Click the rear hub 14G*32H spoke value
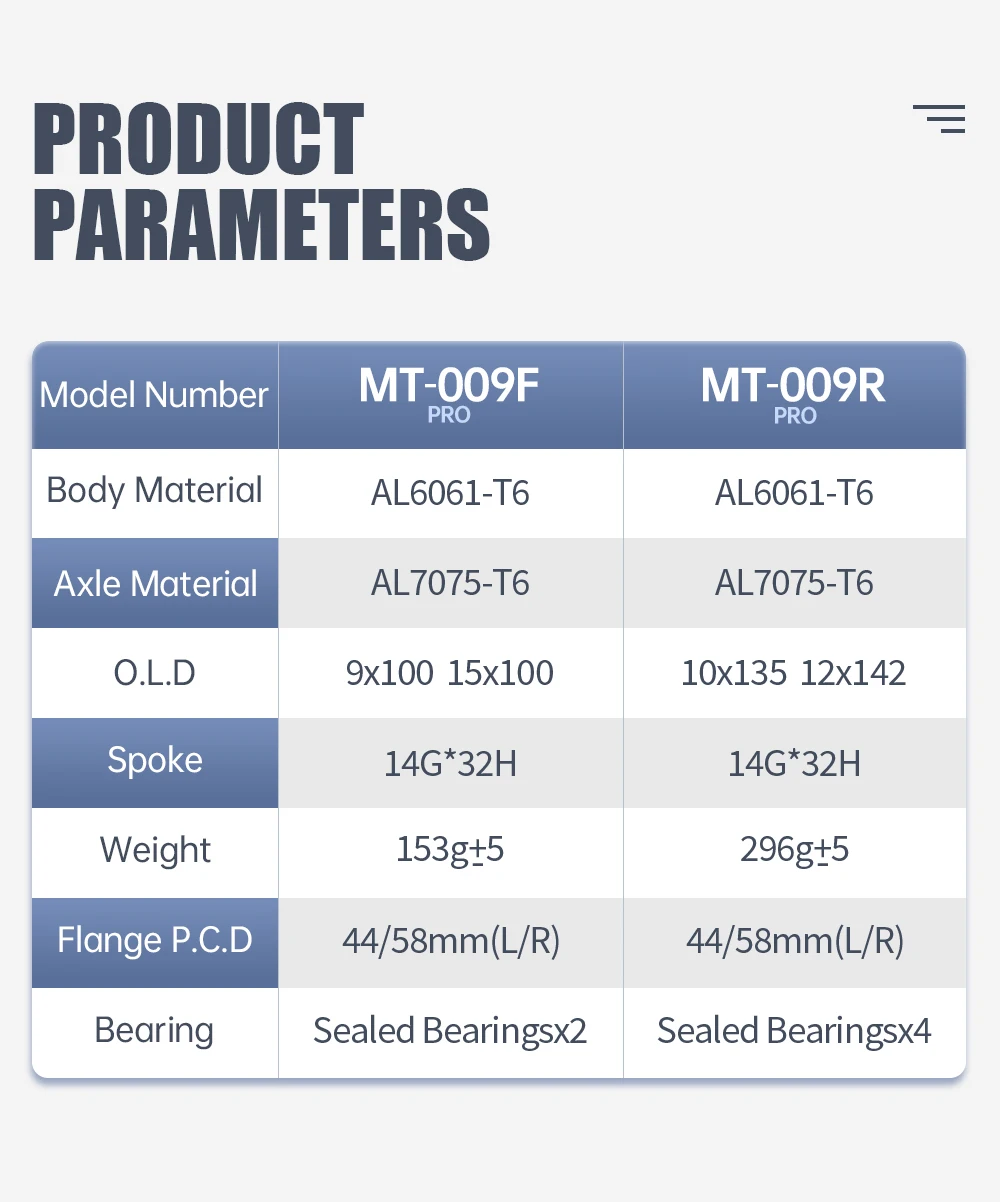This screenshot has width=1000, height=1202. [794, 764]
